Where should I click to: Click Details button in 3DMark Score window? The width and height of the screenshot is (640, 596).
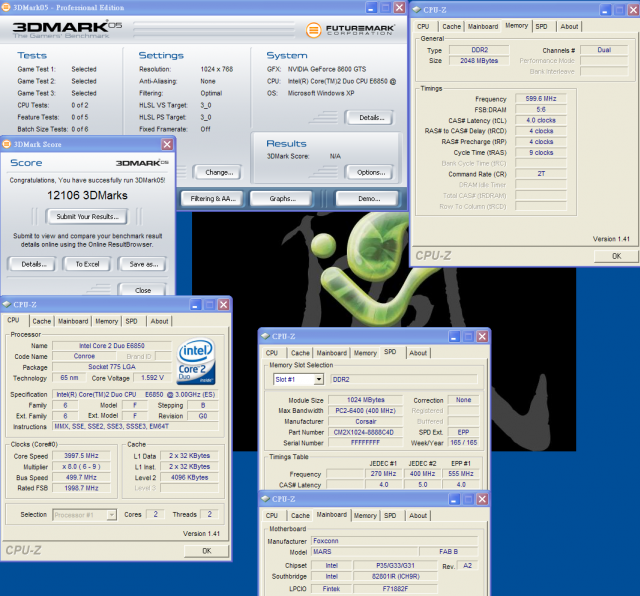point(33,264)
